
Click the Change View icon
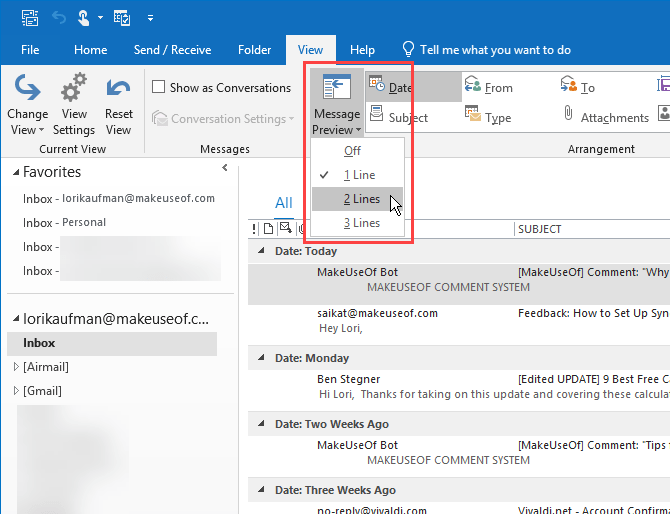[28, 88]
